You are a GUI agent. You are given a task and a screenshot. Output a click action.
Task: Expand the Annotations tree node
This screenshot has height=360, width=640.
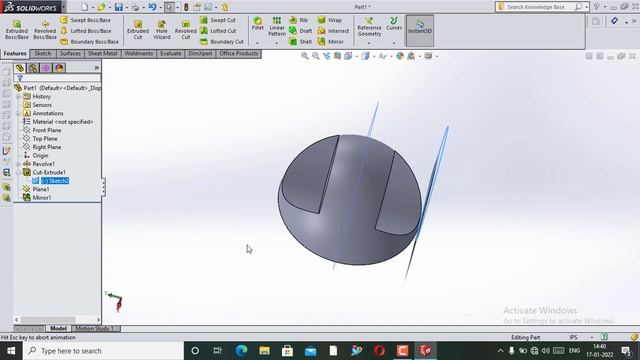pyautogui.click(x=18, y=113)
